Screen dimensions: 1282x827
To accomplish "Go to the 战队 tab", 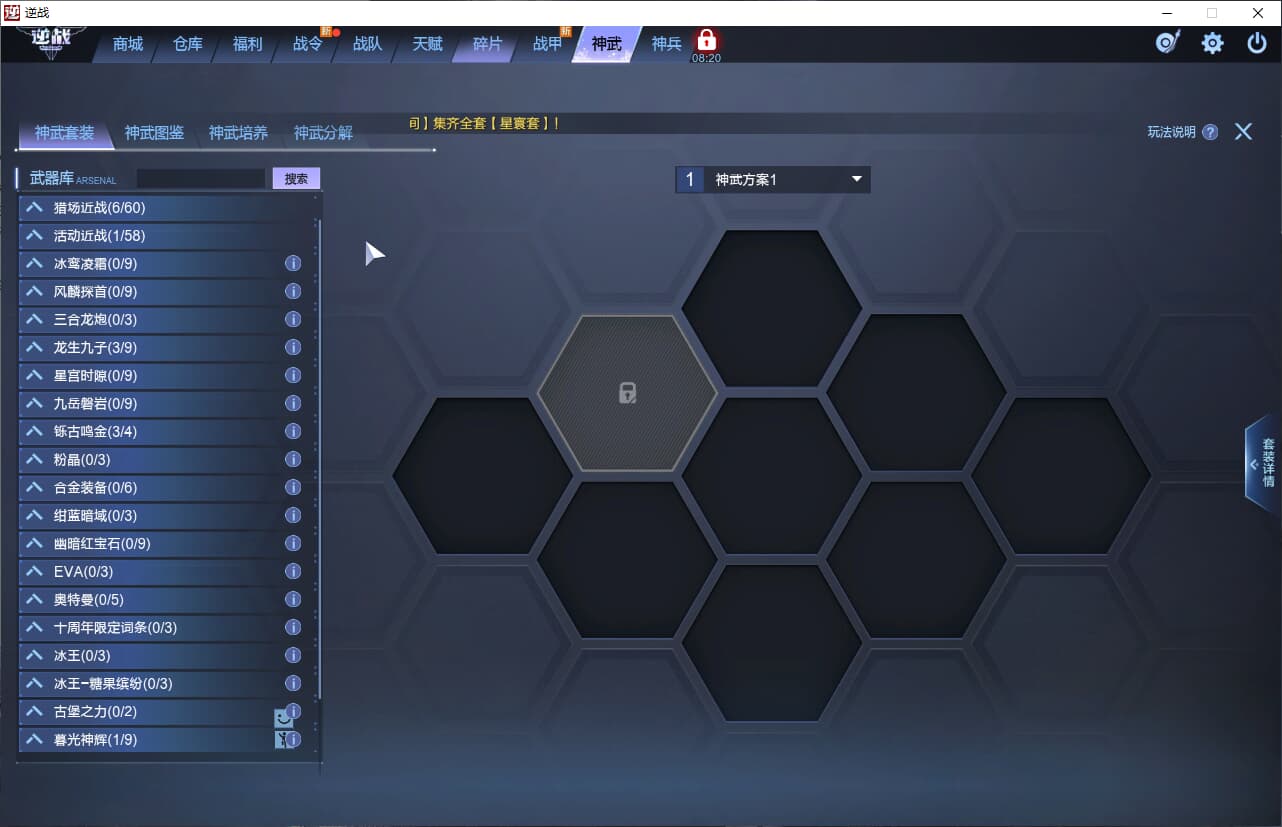I will click(368, 44).
